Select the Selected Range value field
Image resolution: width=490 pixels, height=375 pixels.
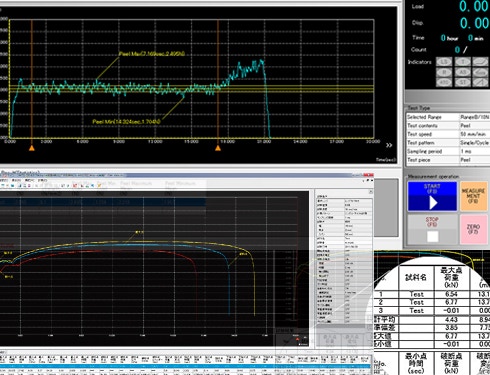pos(475,117)
